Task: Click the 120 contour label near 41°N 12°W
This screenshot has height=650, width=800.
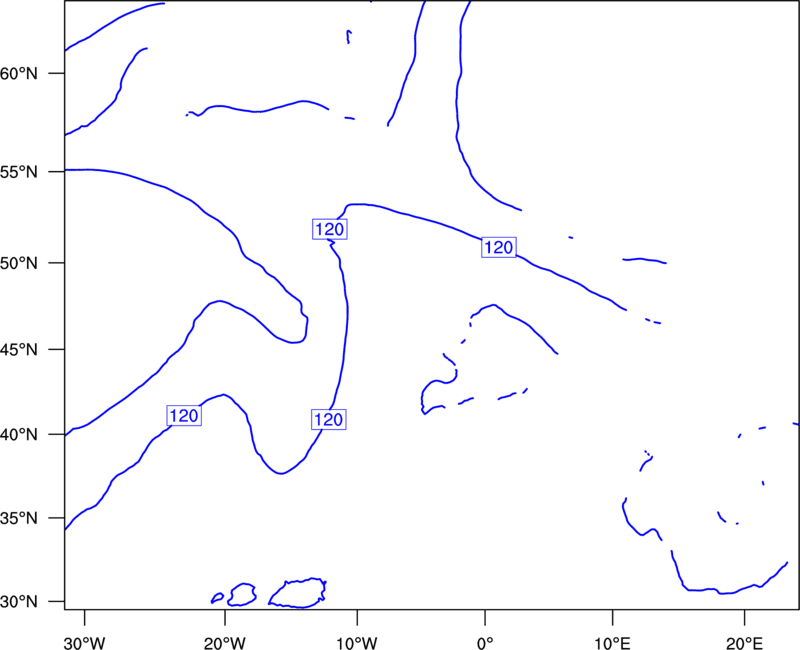Action: click(x=329, y=419)
